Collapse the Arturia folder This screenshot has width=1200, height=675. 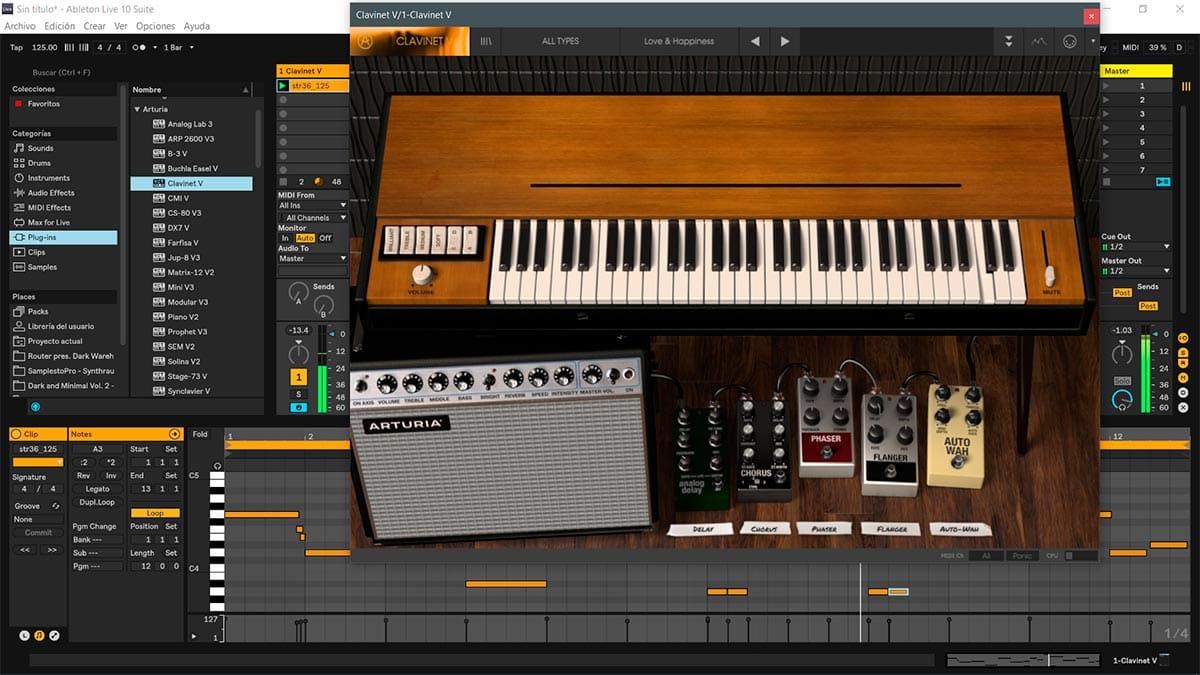[x=137, y=109]
